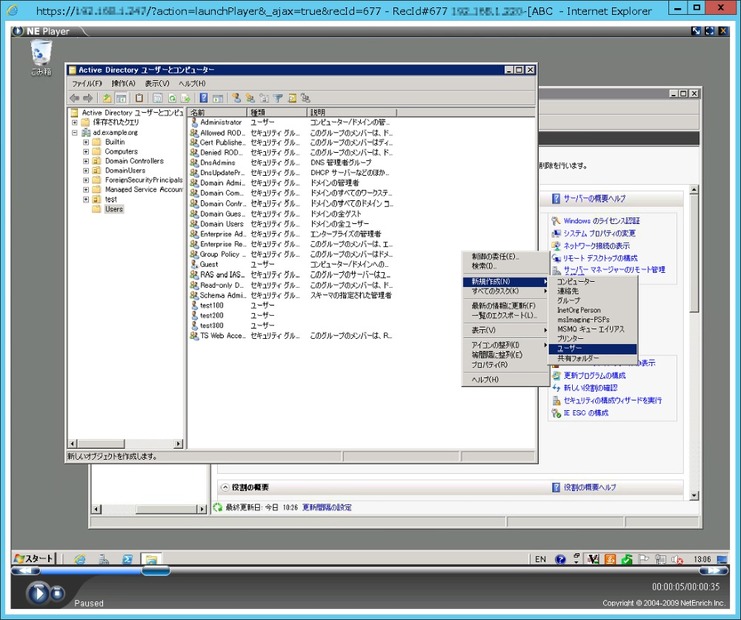
Task: Choose コンピューター in the submenu
Action: pos(593,282)
